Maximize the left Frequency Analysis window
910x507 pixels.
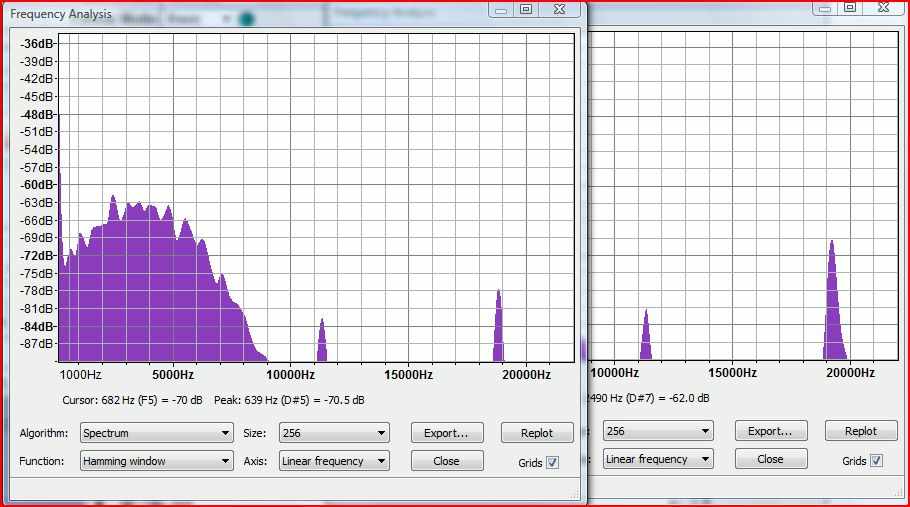(526, 9)
